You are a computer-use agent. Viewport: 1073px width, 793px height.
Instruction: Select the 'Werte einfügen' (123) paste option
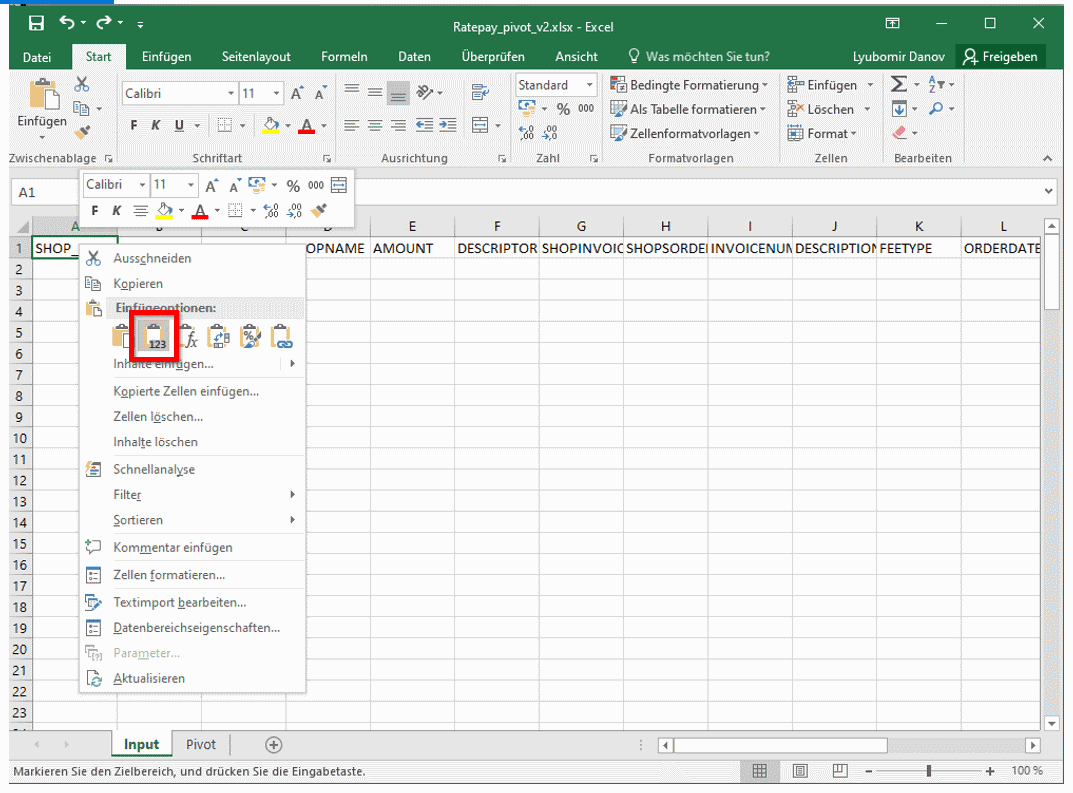tap(153, 336)
